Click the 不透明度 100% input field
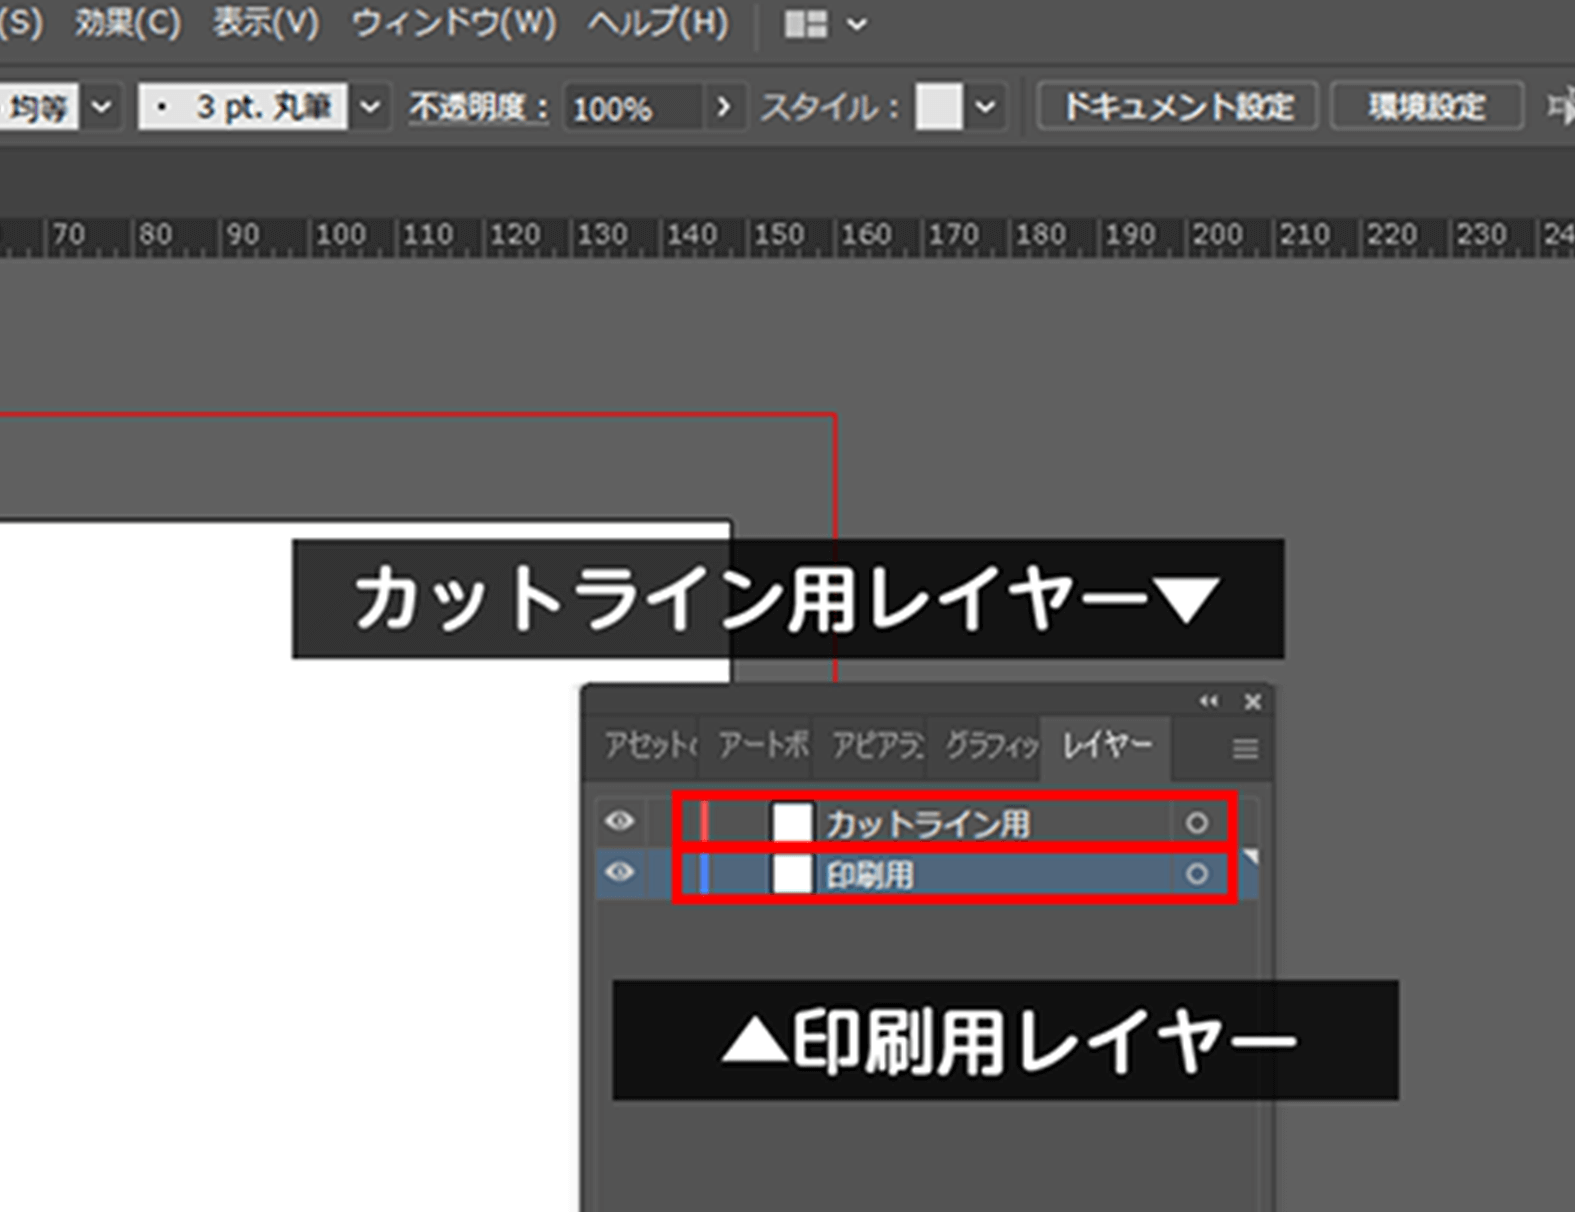The height and width of the screenshot is (1212, 1575). click(632, 107)
